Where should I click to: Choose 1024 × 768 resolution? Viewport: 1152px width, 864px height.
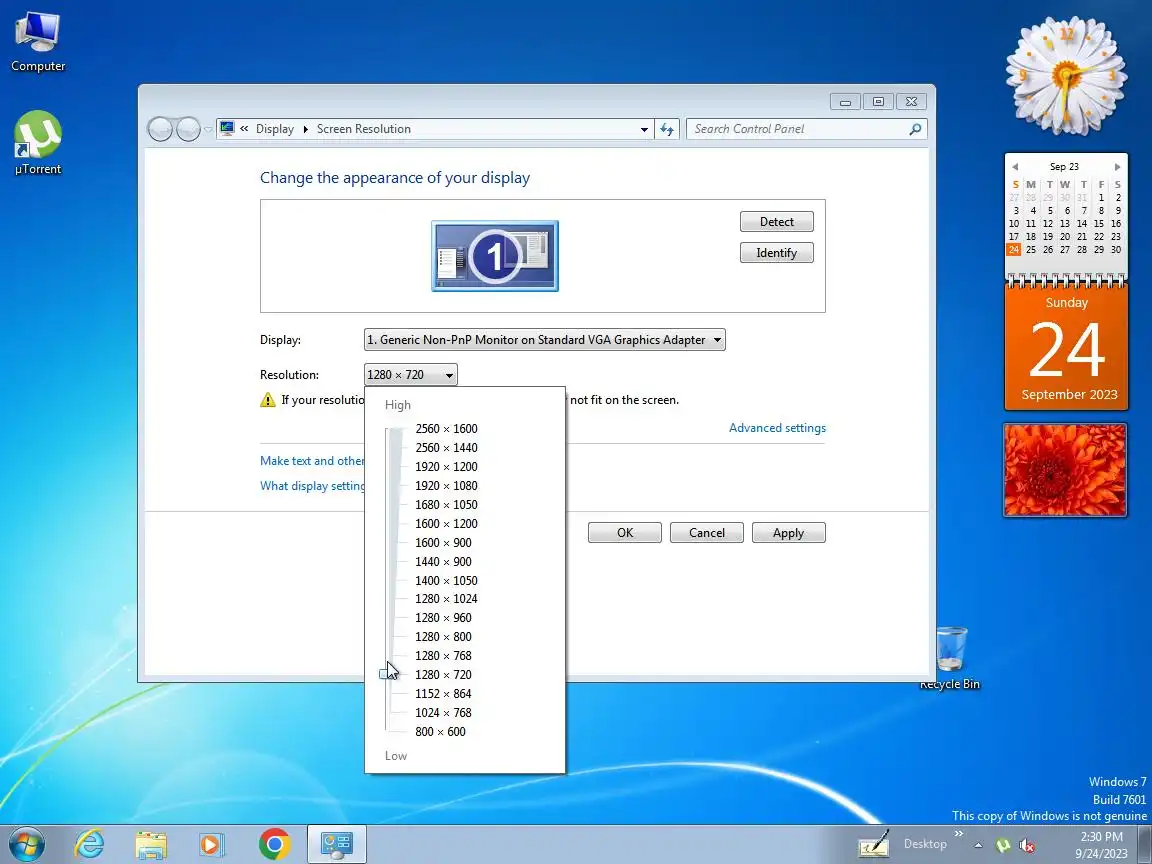[443, 713]
